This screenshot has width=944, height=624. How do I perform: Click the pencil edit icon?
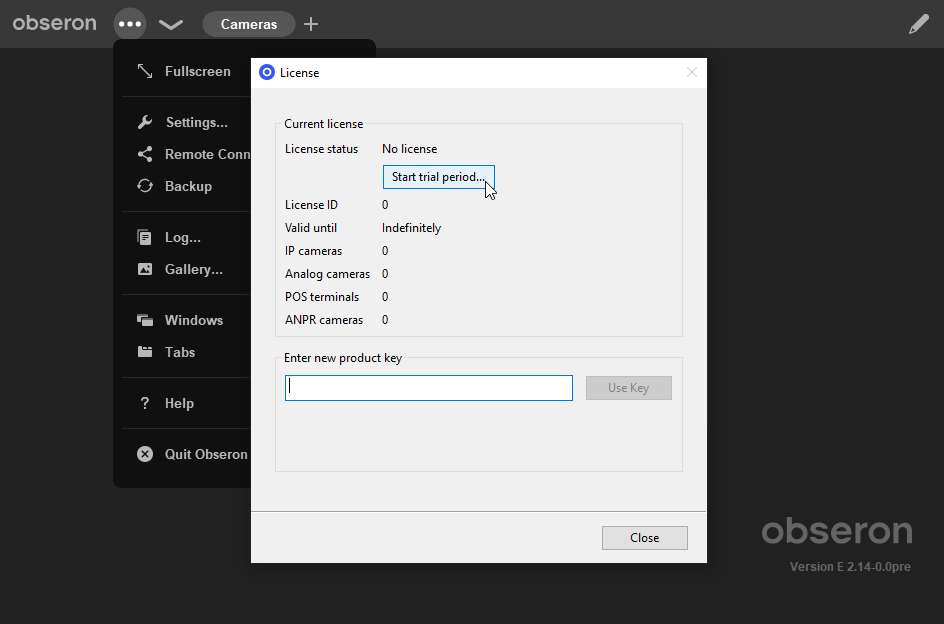click(x=919, y=24)
